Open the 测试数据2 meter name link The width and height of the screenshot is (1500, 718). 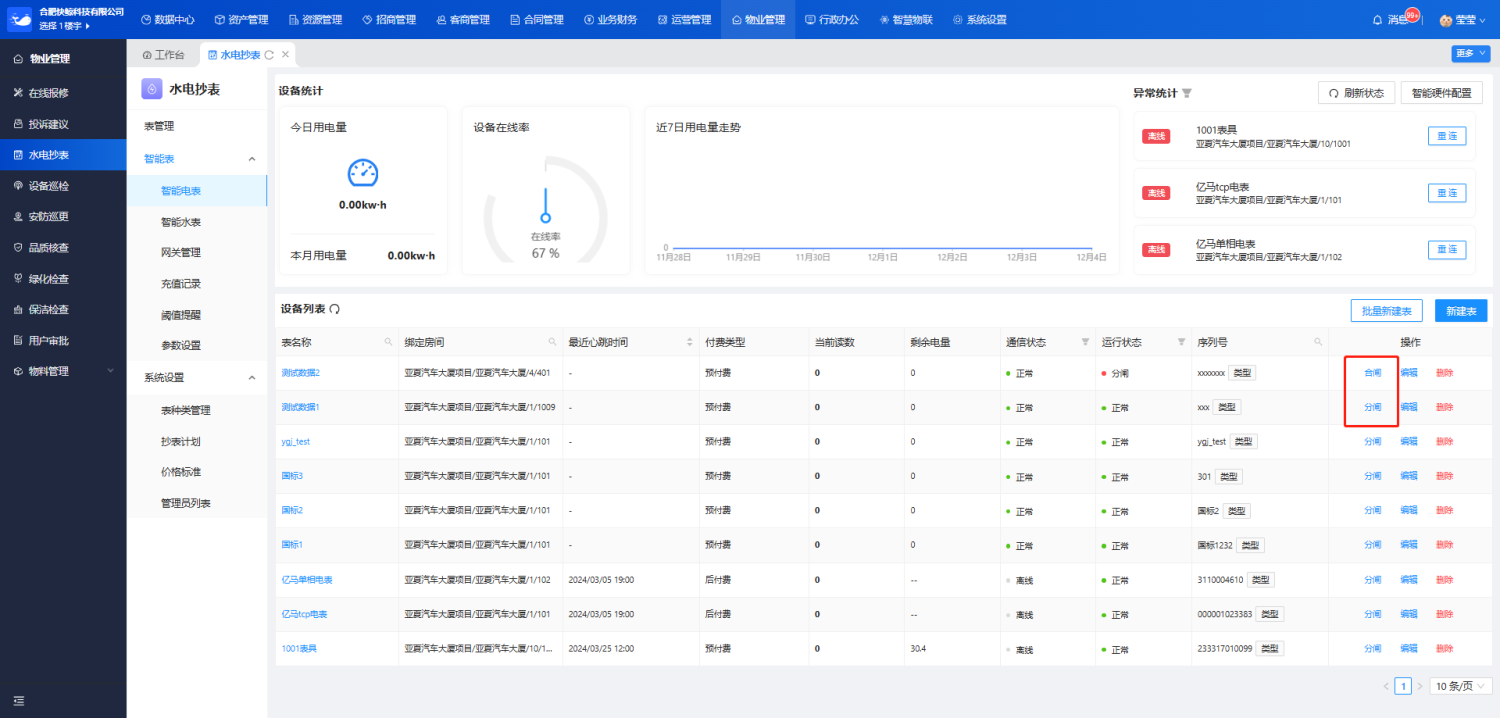point(300,373)
